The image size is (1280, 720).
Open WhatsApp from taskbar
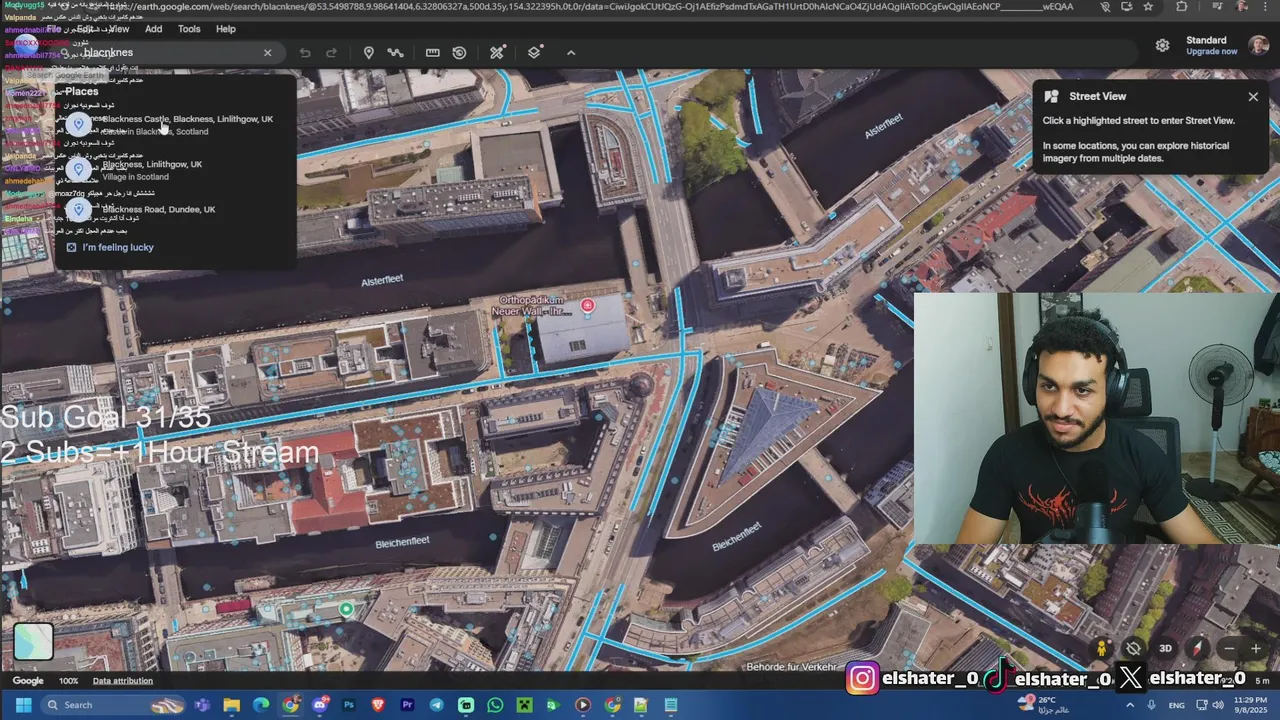click(x=495, y=705)
